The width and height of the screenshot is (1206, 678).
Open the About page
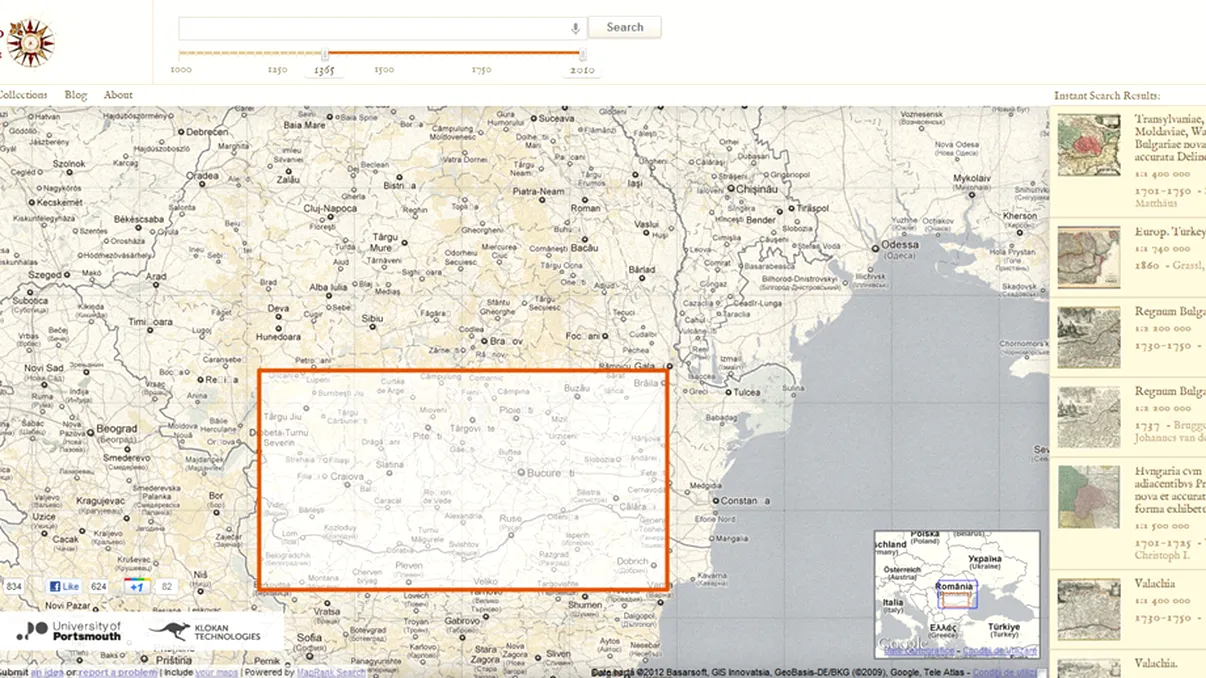117,94
